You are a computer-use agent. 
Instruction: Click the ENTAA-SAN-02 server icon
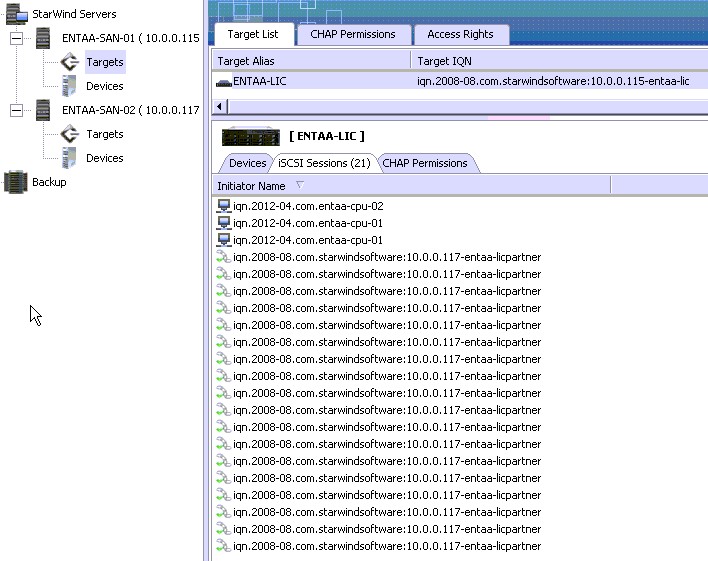click(43, 110)
